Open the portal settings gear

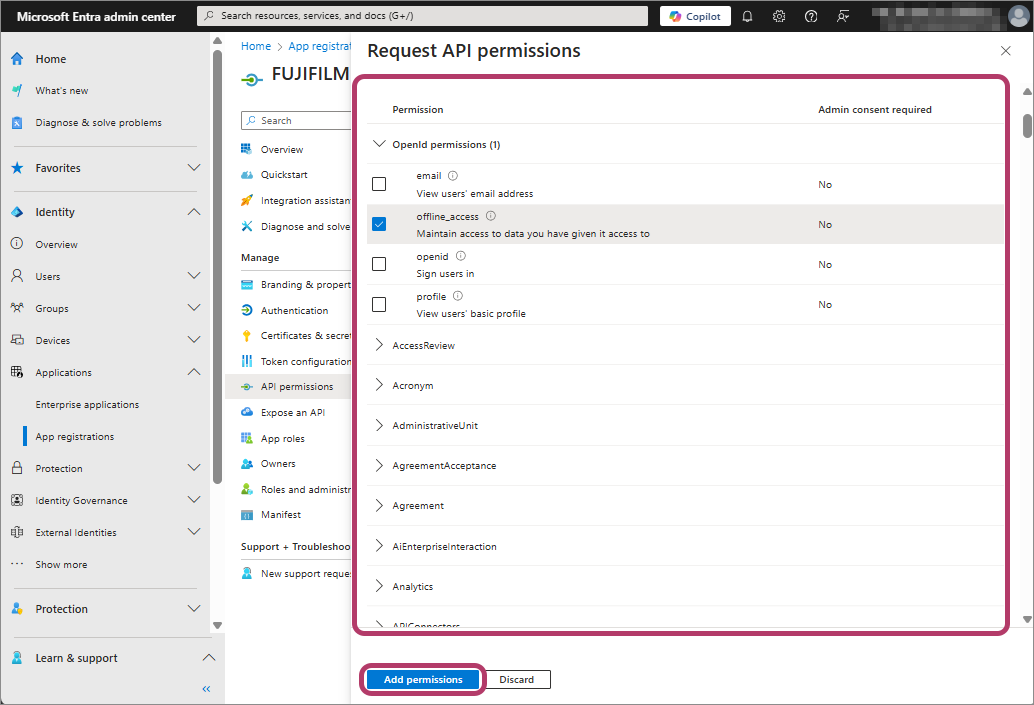(779, 16)
